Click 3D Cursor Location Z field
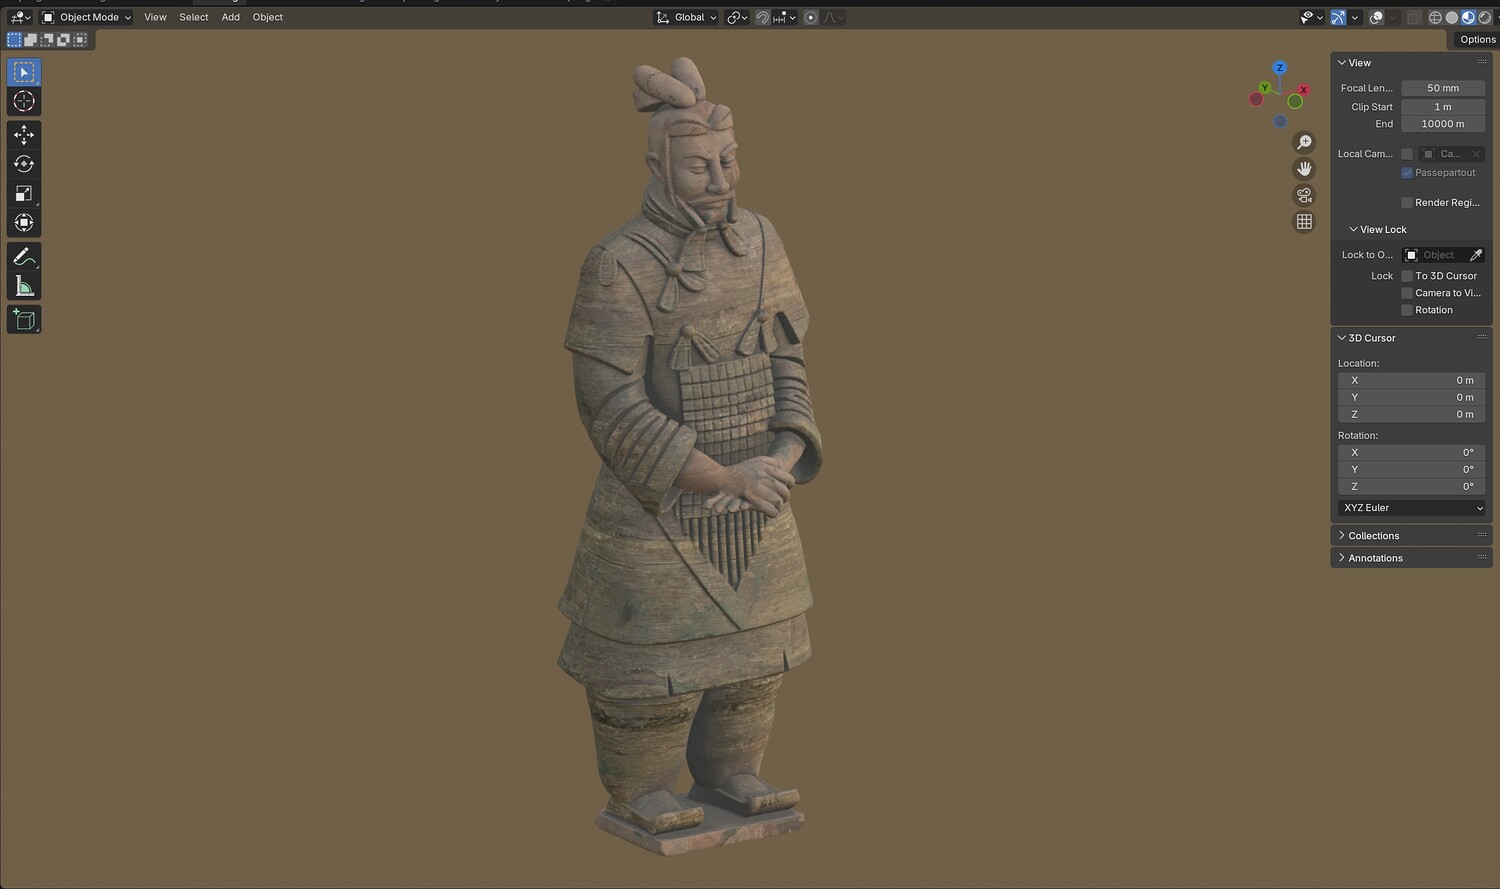 click(x=1411, y=415)
